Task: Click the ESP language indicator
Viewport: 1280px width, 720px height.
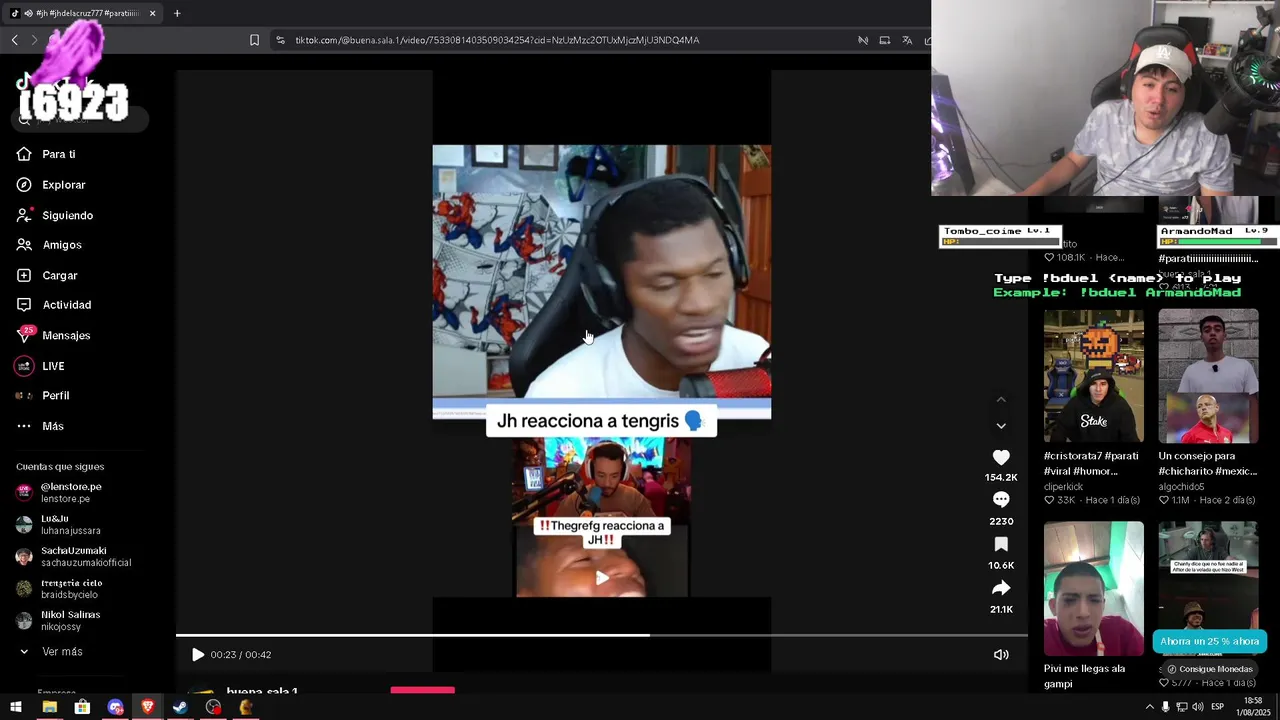Action: (x=1217, y=707)
